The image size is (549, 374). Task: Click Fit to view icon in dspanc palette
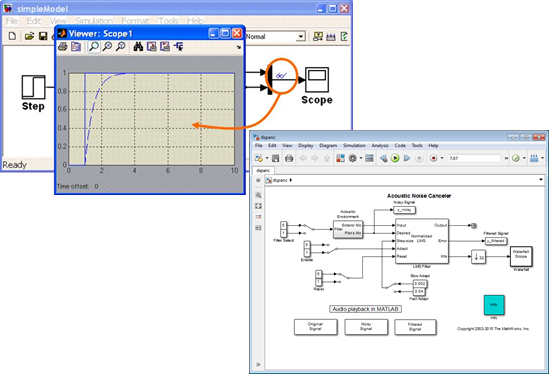(258, 206)
